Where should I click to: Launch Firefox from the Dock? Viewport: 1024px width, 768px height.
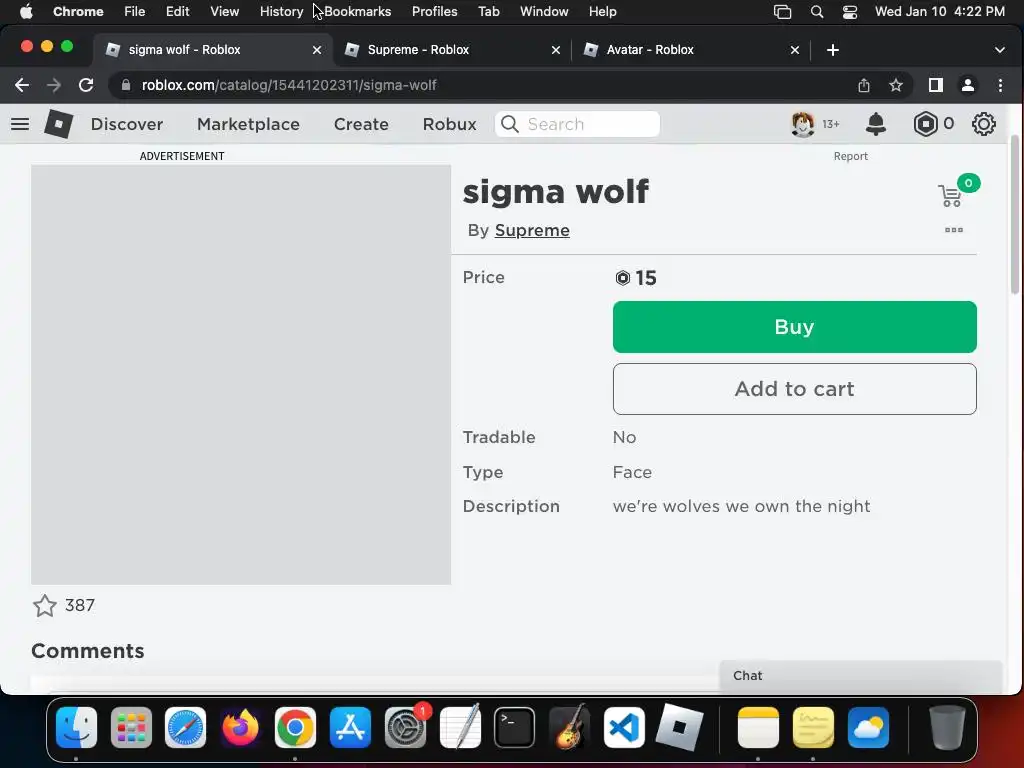[240, 727]
